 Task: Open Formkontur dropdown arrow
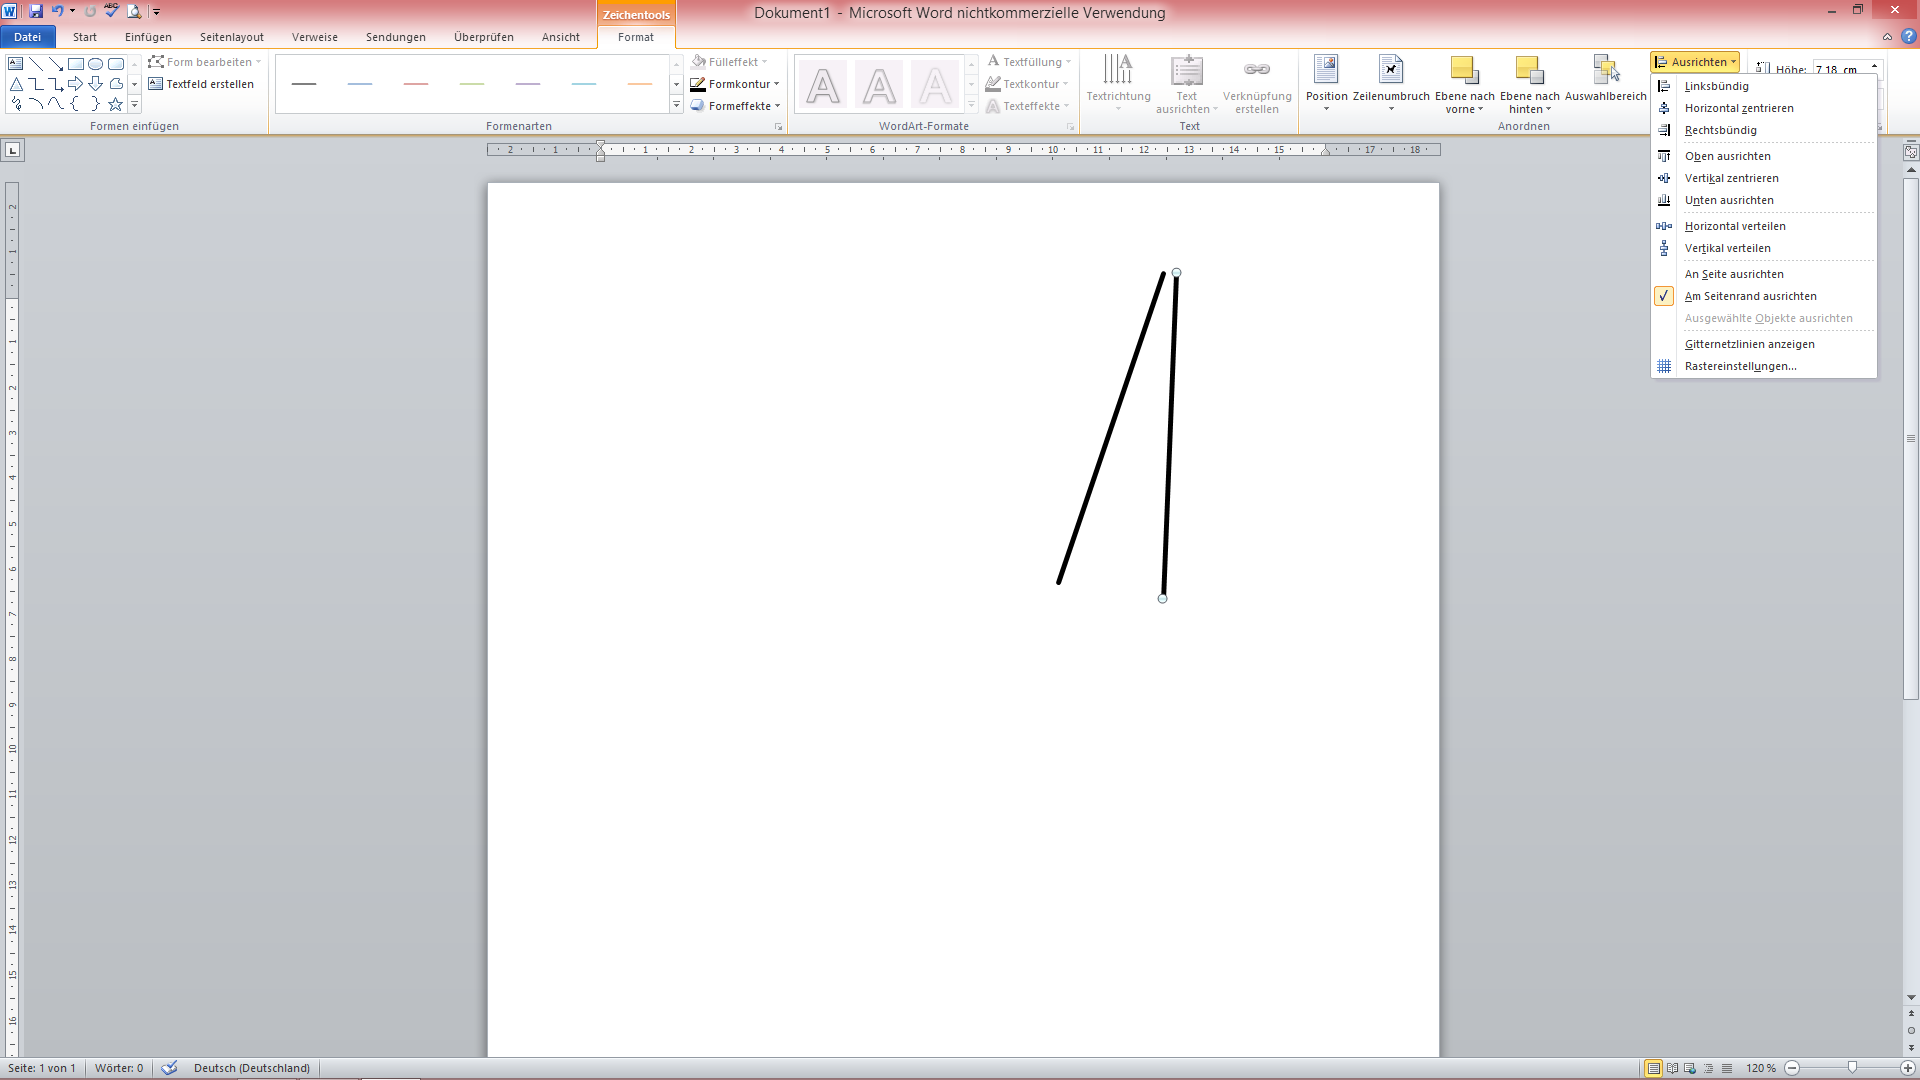point(777,84)
